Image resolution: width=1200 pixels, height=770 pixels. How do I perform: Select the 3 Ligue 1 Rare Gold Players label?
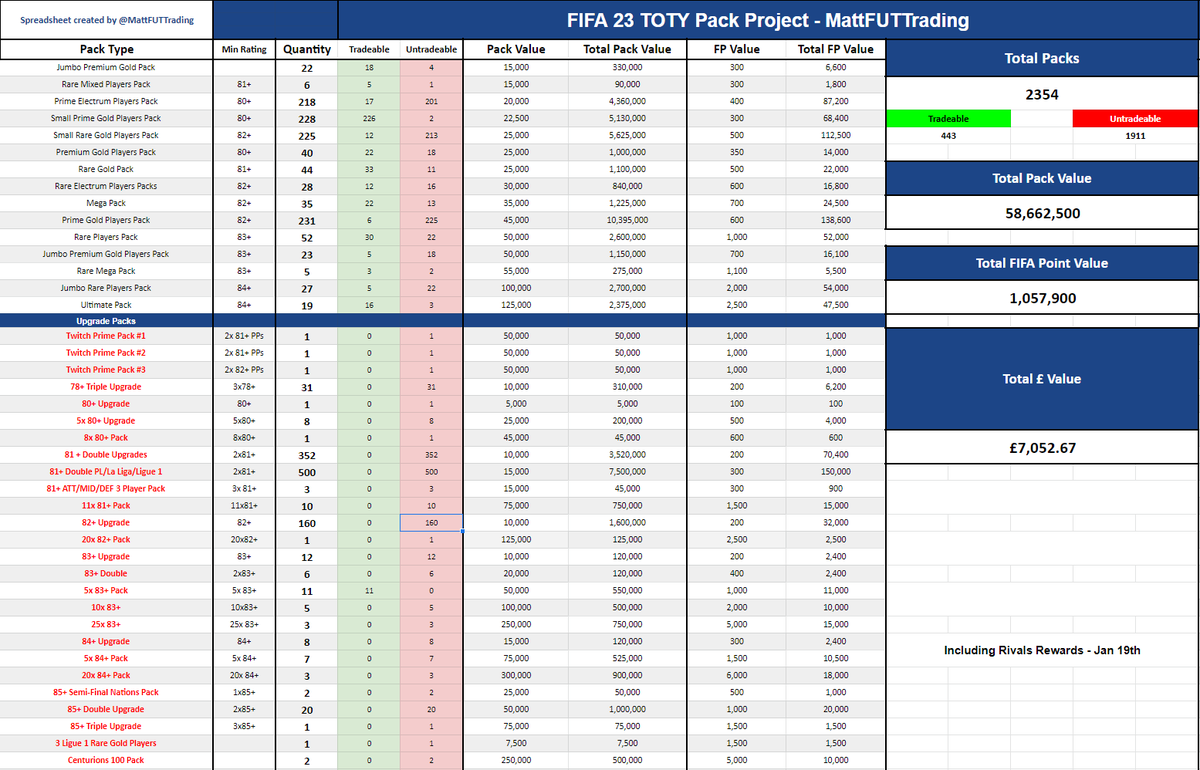(106, 744)
